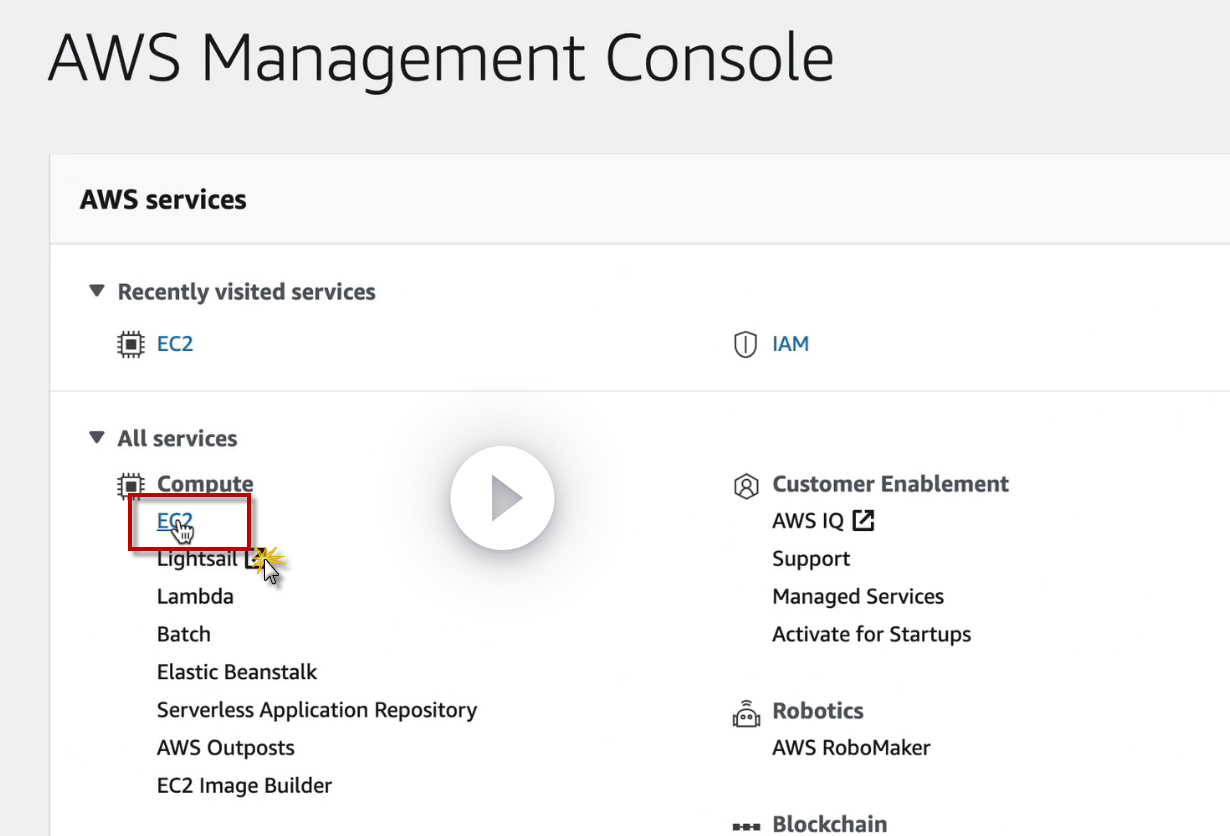Open the Lambda service

click(x=195, y=597)
